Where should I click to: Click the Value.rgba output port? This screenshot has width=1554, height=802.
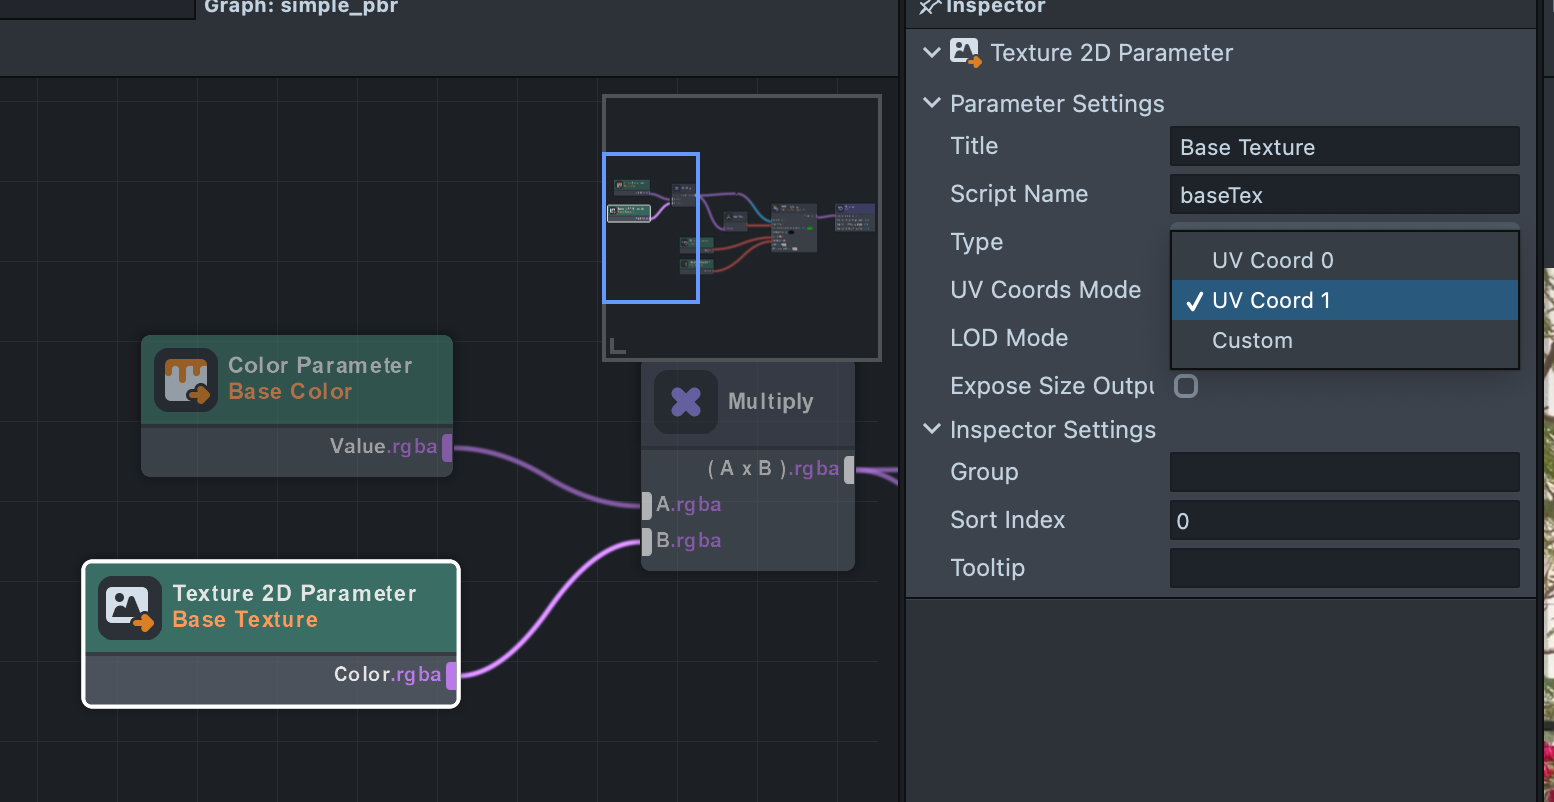tap(447, 447)
